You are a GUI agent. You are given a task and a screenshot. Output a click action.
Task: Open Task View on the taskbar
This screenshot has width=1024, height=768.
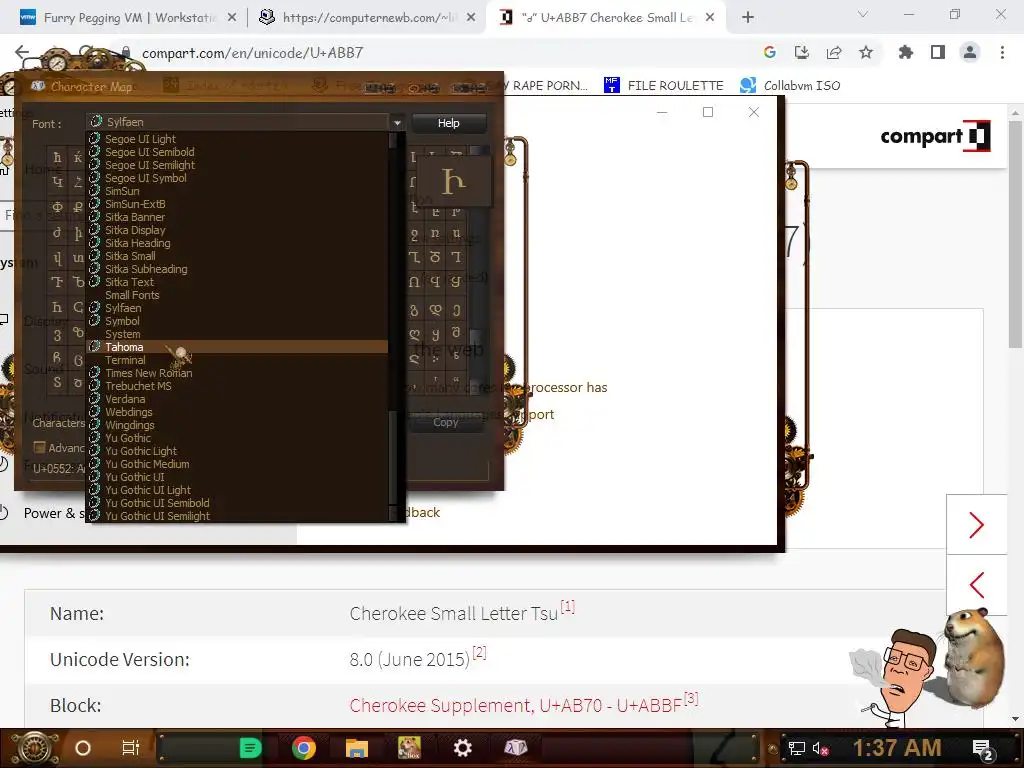click(x=131, y=748)
